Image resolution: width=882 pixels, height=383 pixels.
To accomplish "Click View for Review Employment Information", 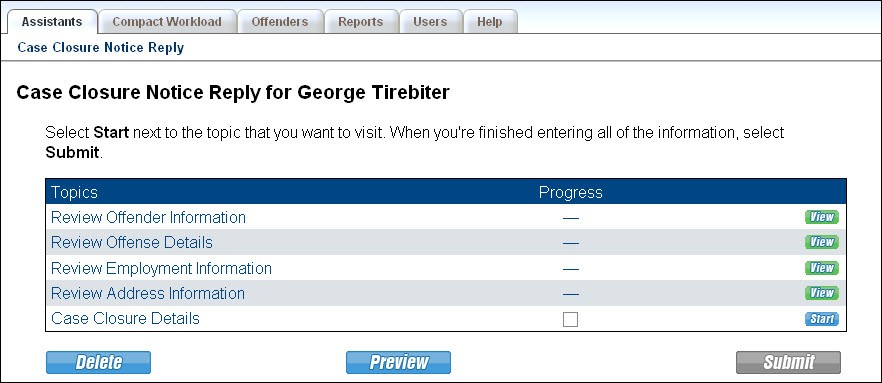I will (x=821, y=268).
